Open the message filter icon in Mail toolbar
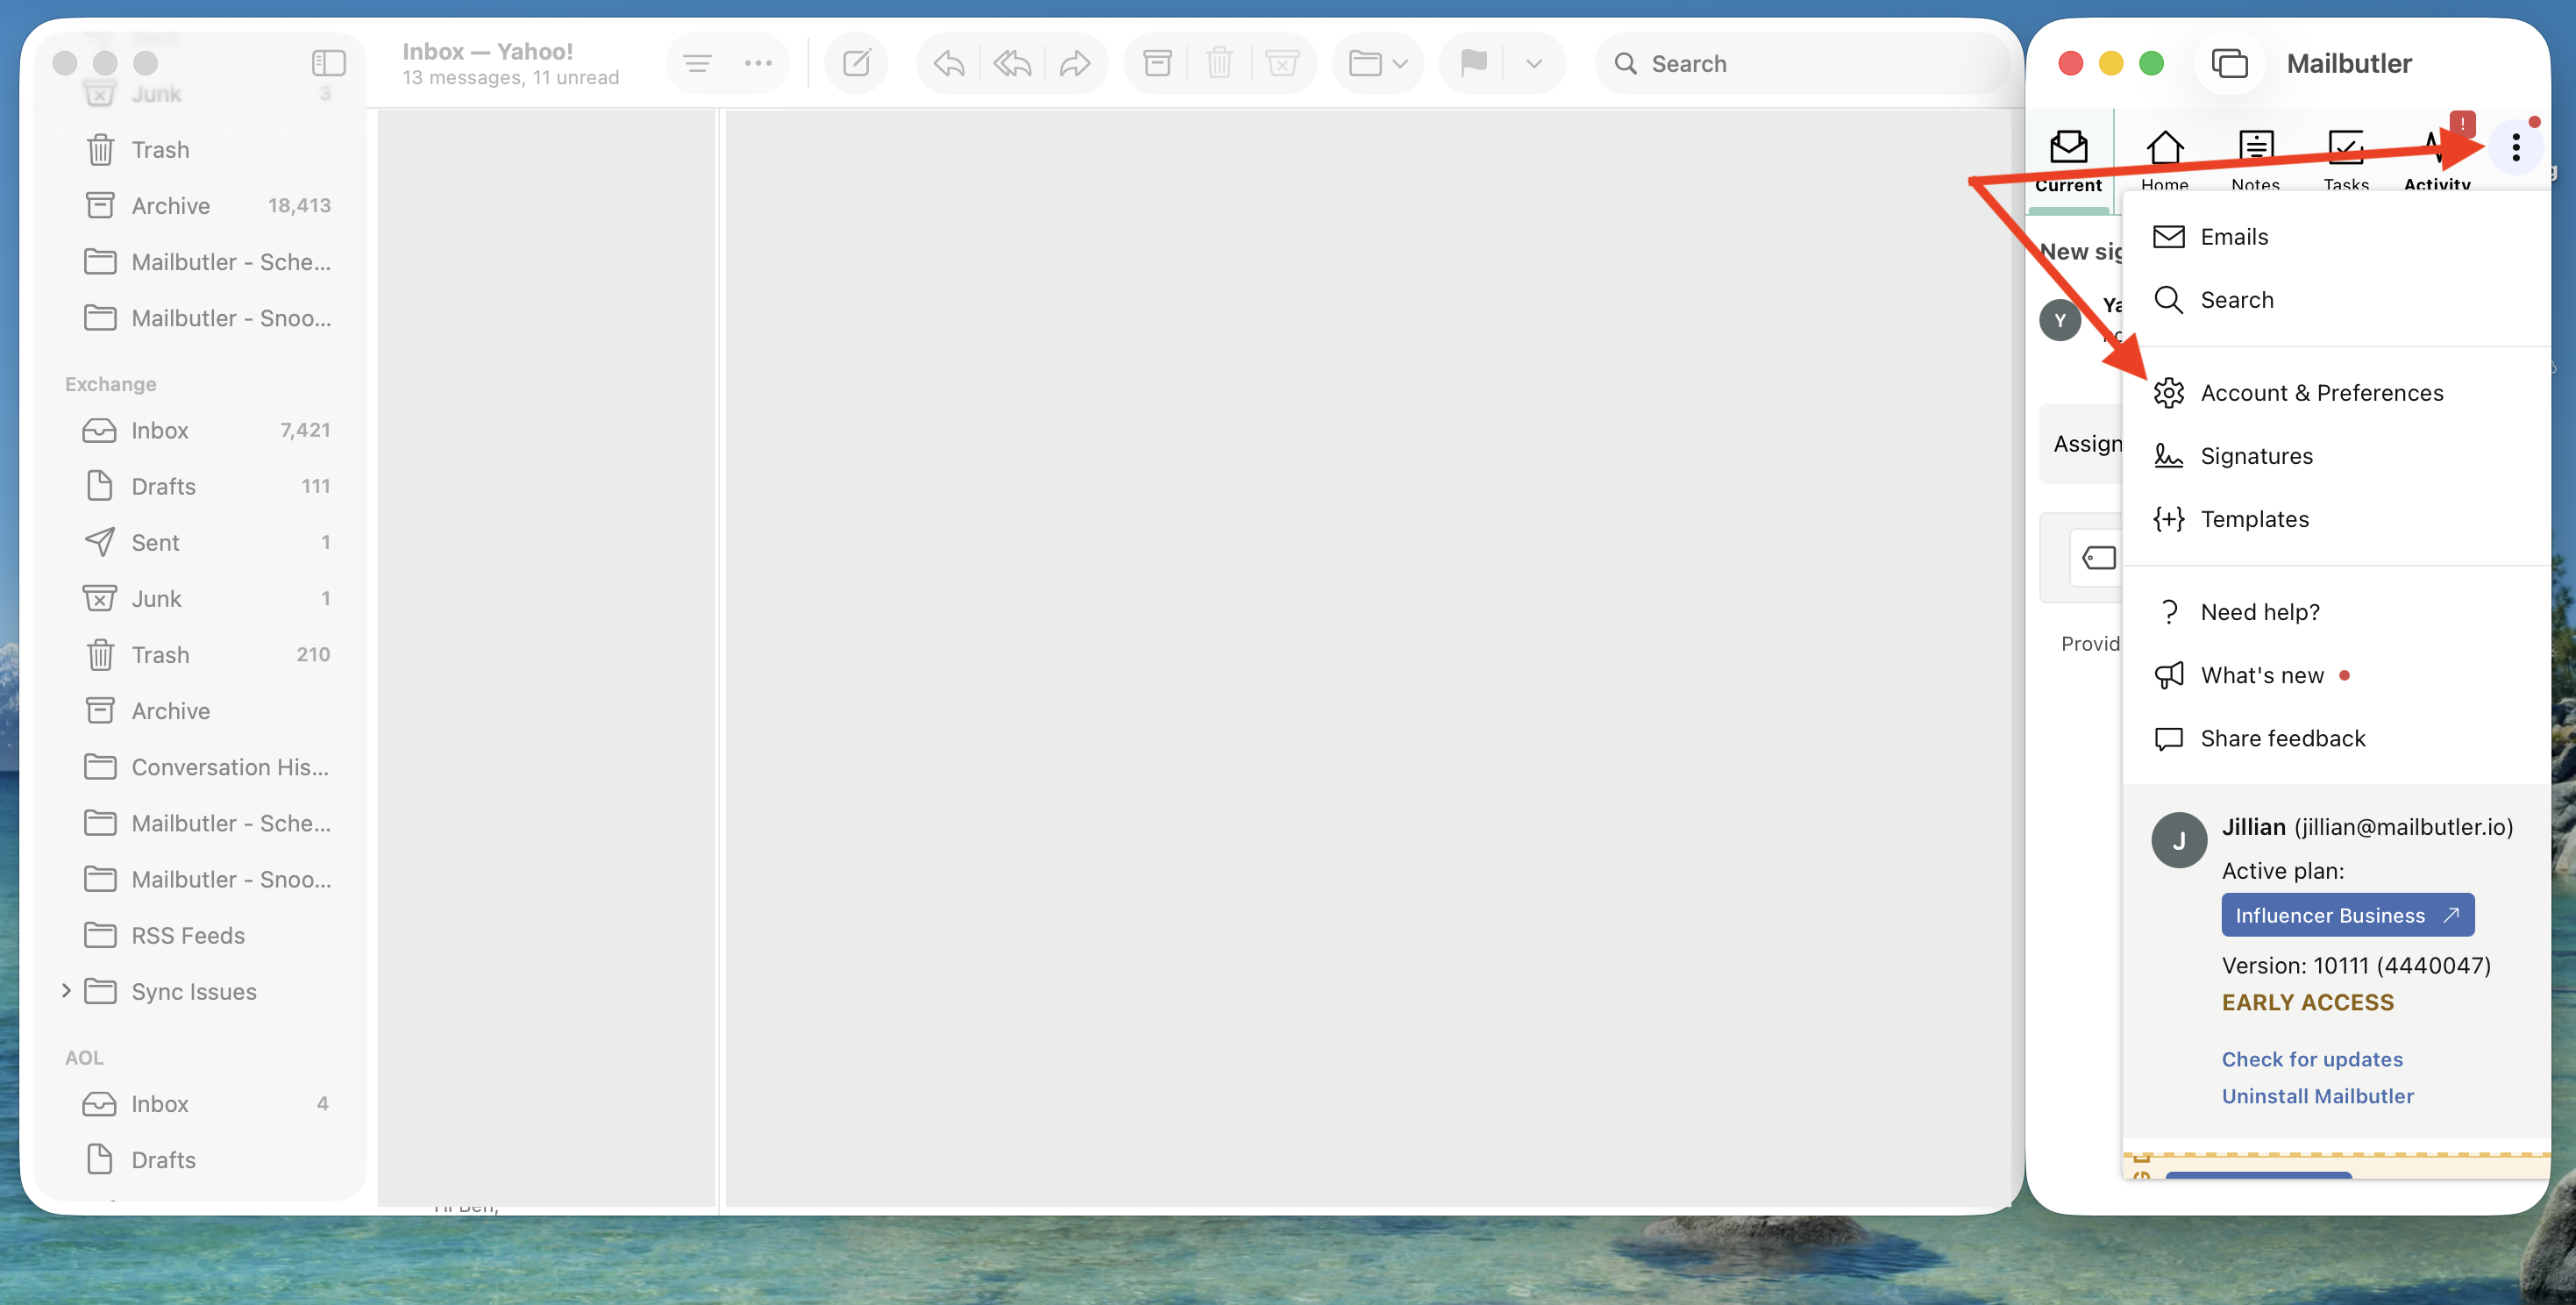The height and width of the screenshot is (1305, 2576). 697,64
